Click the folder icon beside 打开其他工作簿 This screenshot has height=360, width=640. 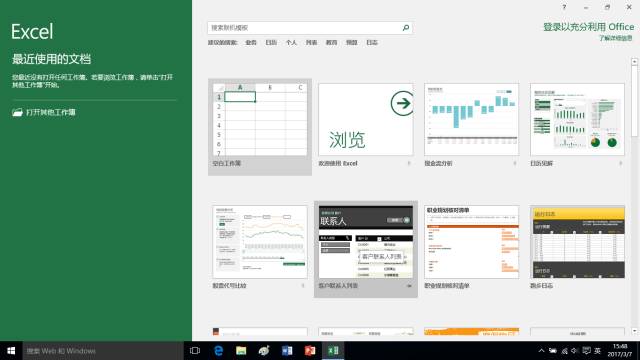pyautogui.click(x=17, y=112)
